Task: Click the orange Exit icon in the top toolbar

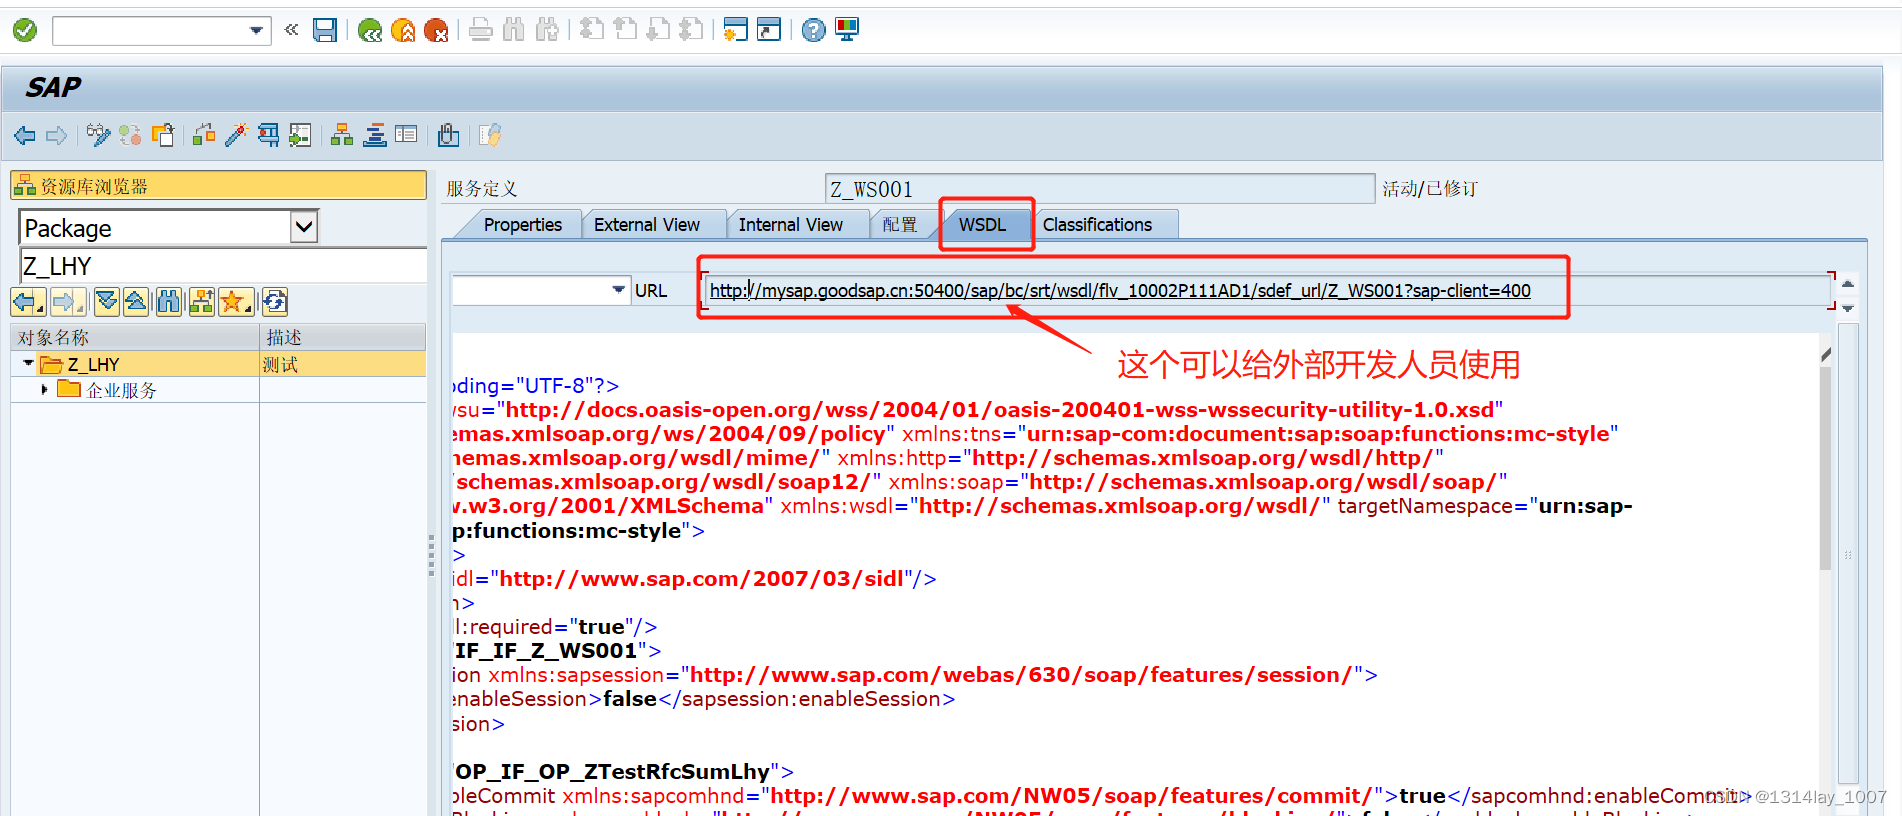Action: click(403, 30)
